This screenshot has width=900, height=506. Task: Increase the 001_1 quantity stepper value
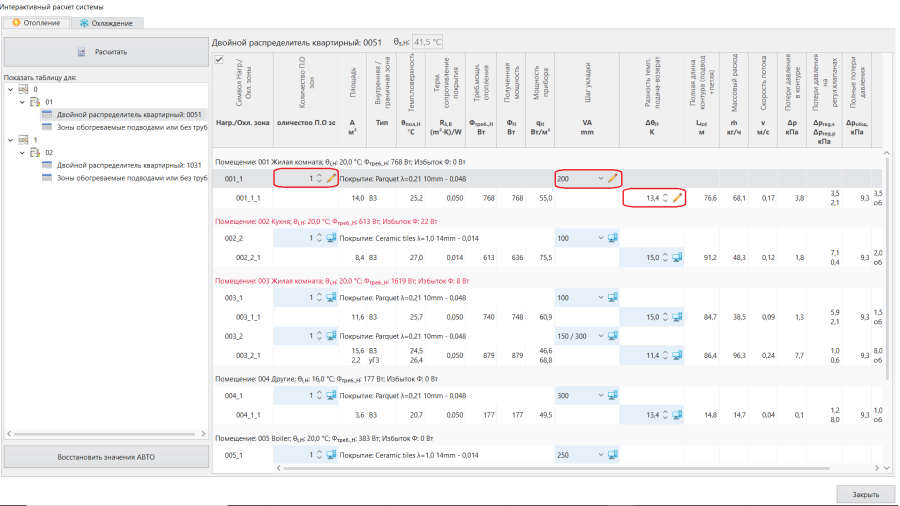tap(319, 176)
